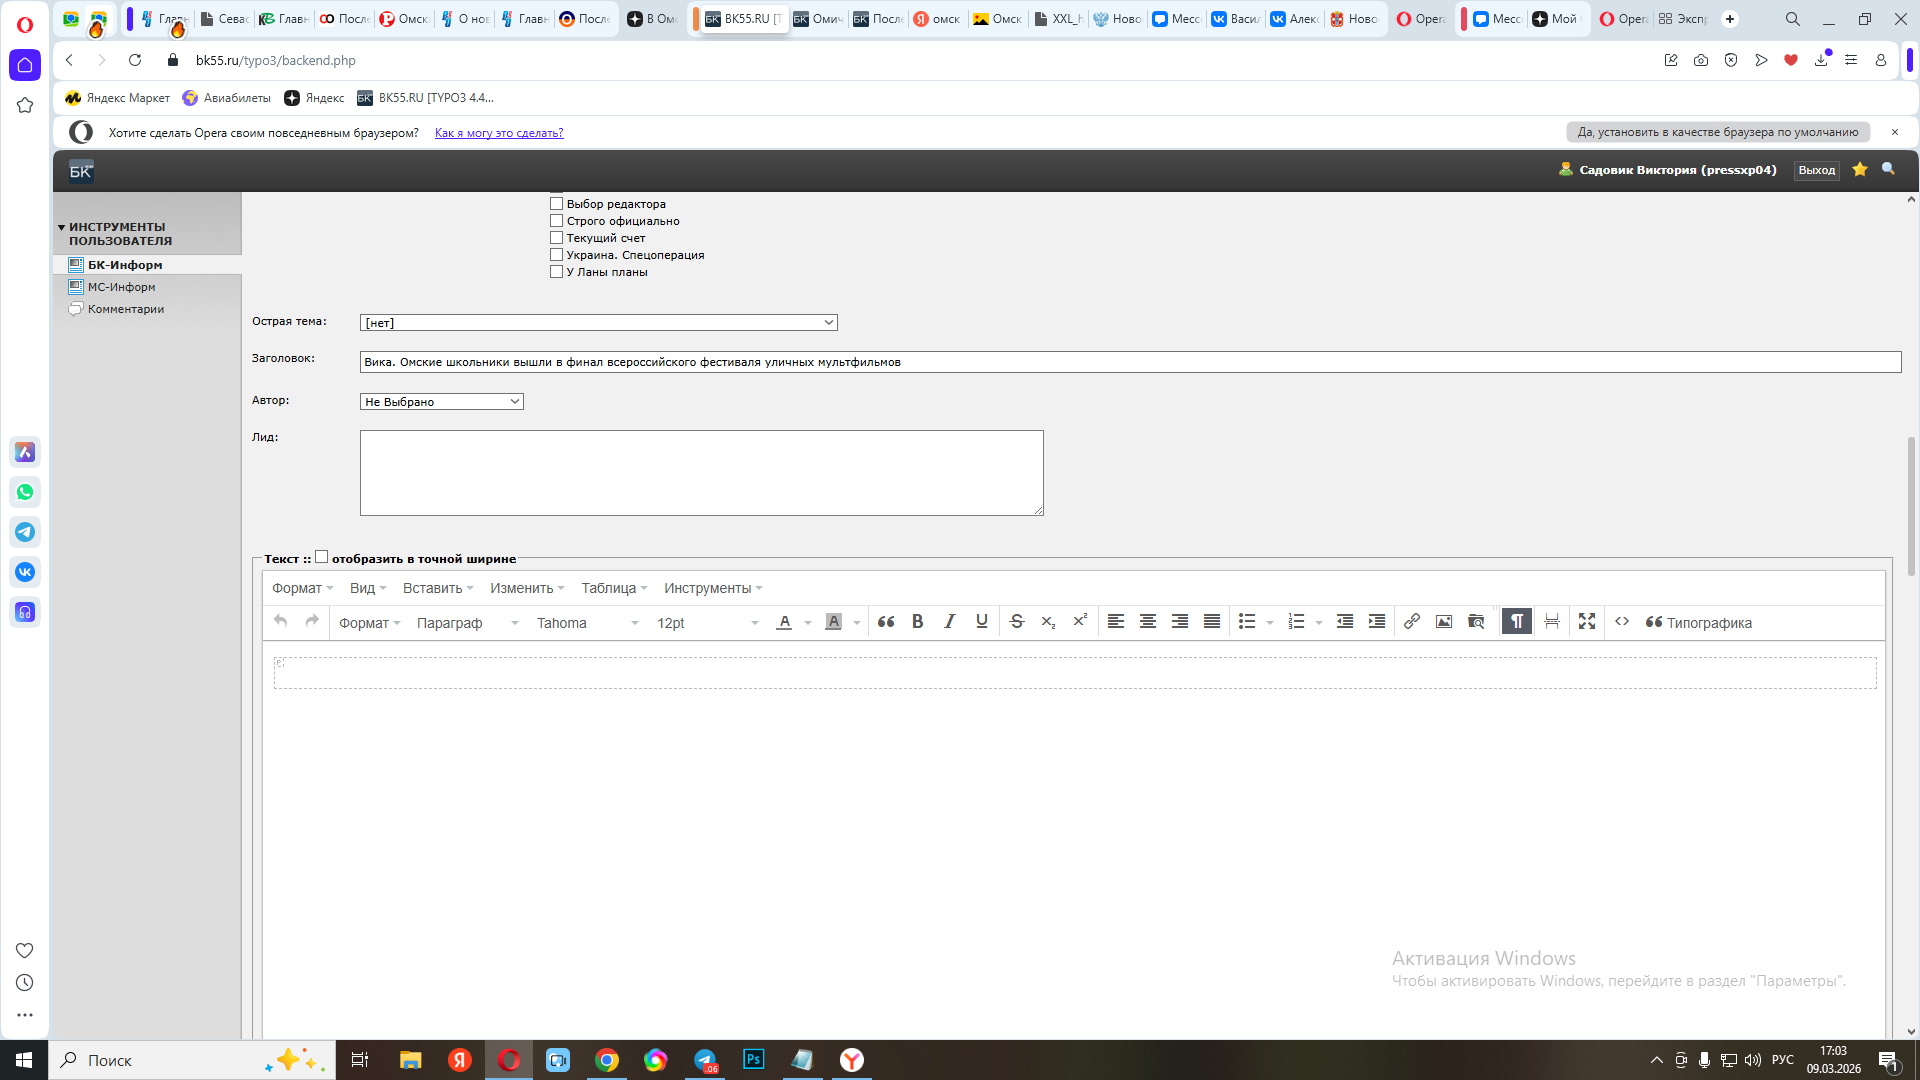Viewport: 1920px width, 1080px height.
Task: Expand the Автор selection dropdown
Action: pos(441,402)
